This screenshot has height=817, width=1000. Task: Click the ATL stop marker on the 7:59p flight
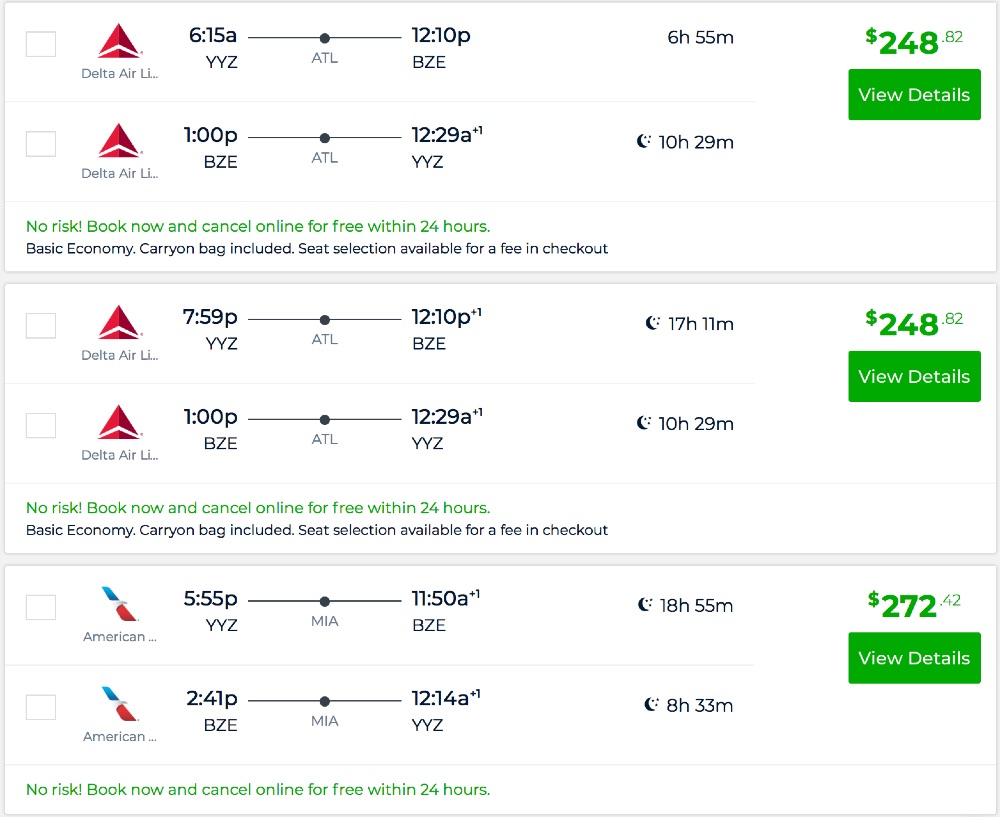tap(325, 320)
